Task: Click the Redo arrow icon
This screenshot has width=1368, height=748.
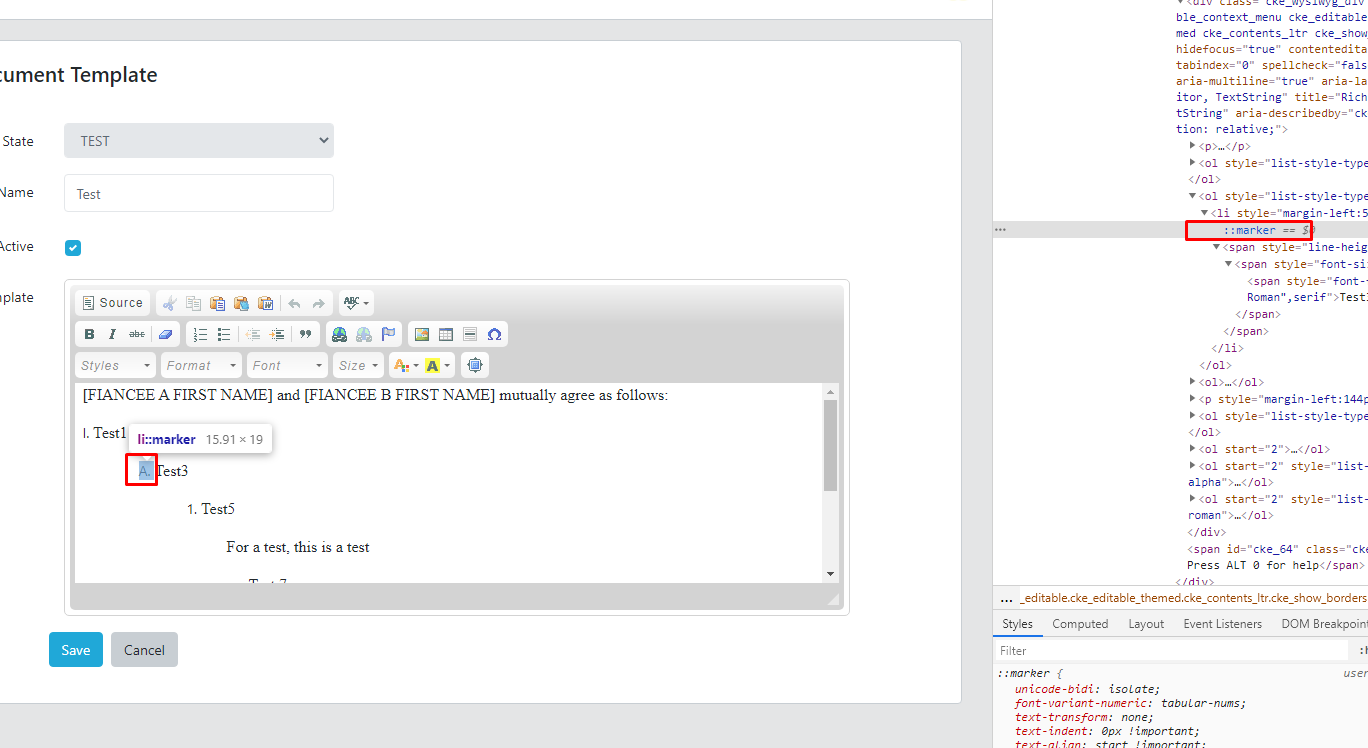Action: click(x=318, y=303)
